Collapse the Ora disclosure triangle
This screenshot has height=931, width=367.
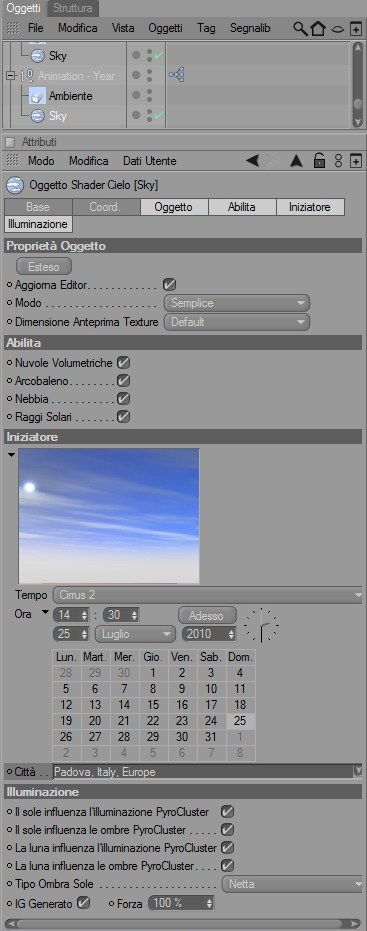[45, 613]
